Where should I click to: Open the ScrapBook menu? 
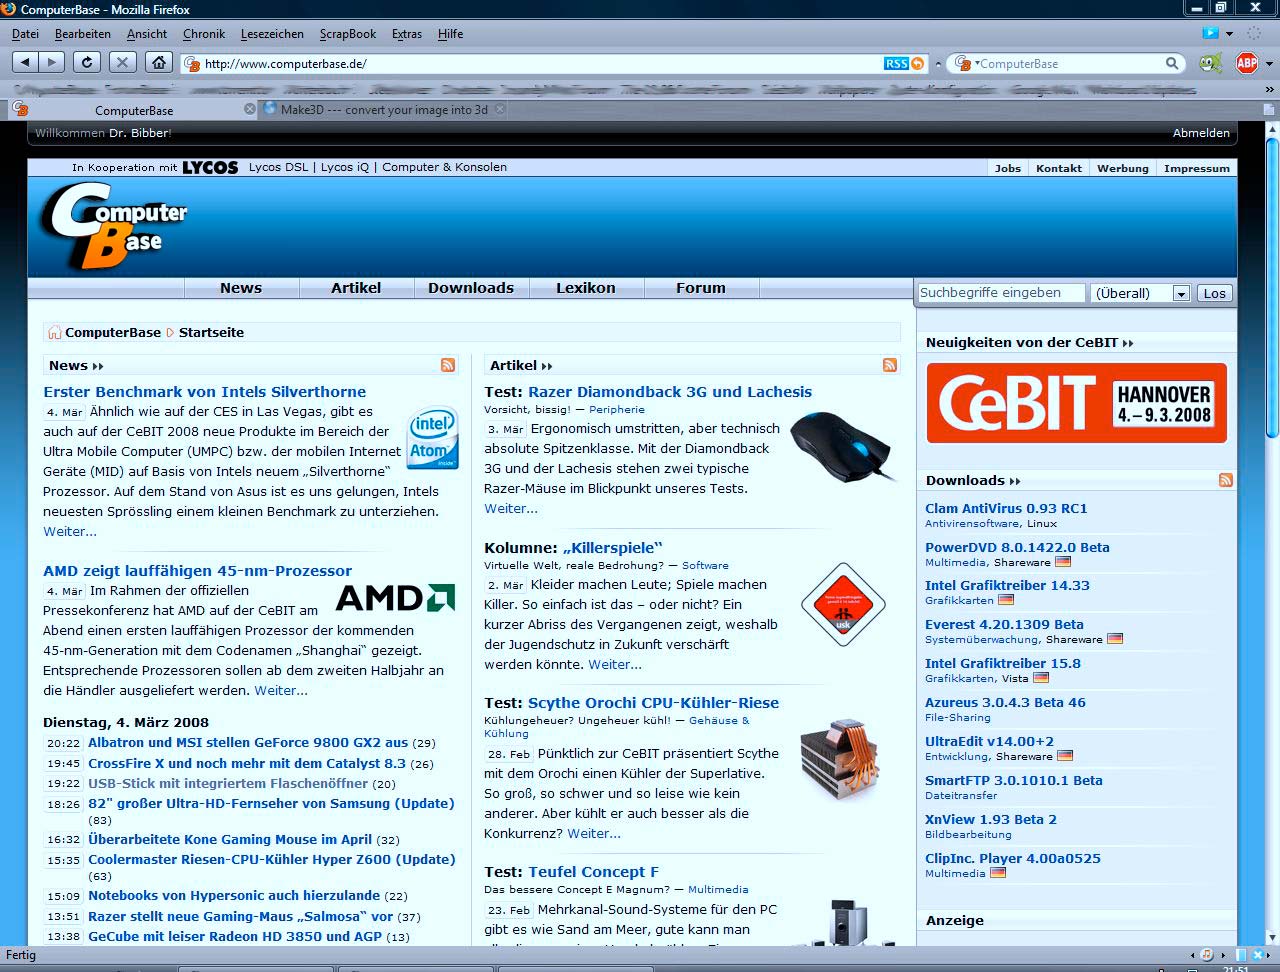[x=348, y=34]
